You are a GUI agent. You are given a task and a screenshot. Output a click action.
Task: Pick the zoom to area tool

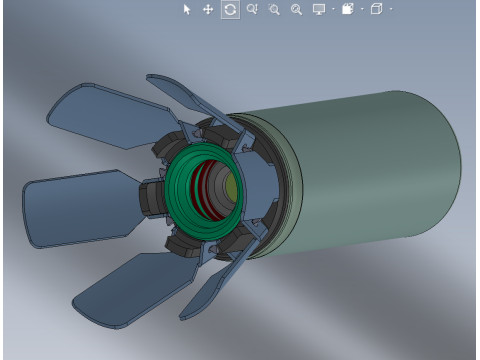(274, 10)
